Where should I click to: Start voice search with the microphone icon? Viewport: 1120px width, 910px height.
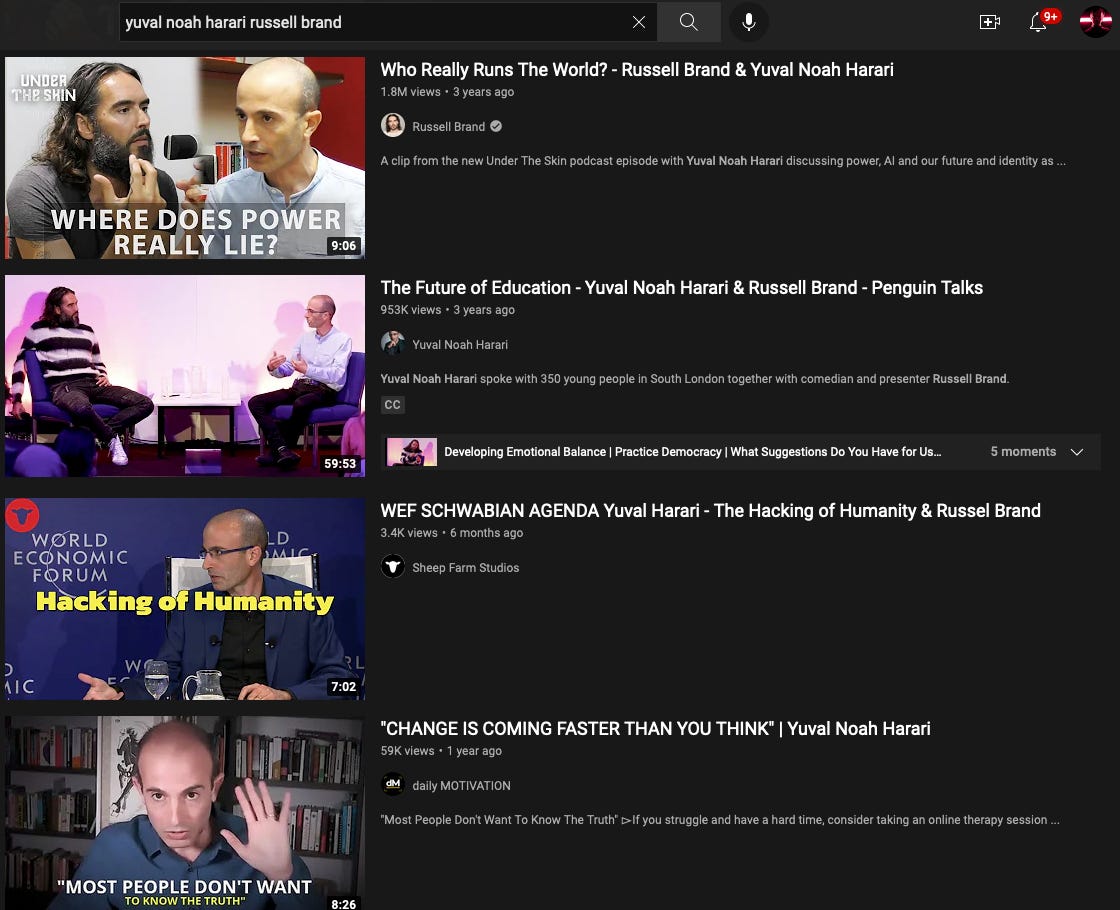tap(749, 22)
